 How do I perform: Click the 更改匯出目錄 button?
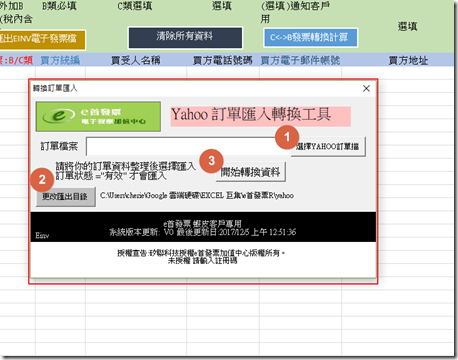pos(66,197)
